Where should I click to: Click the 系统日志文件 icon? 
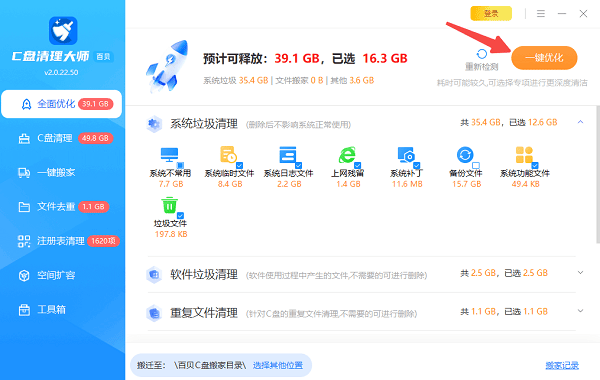[288, 155]
